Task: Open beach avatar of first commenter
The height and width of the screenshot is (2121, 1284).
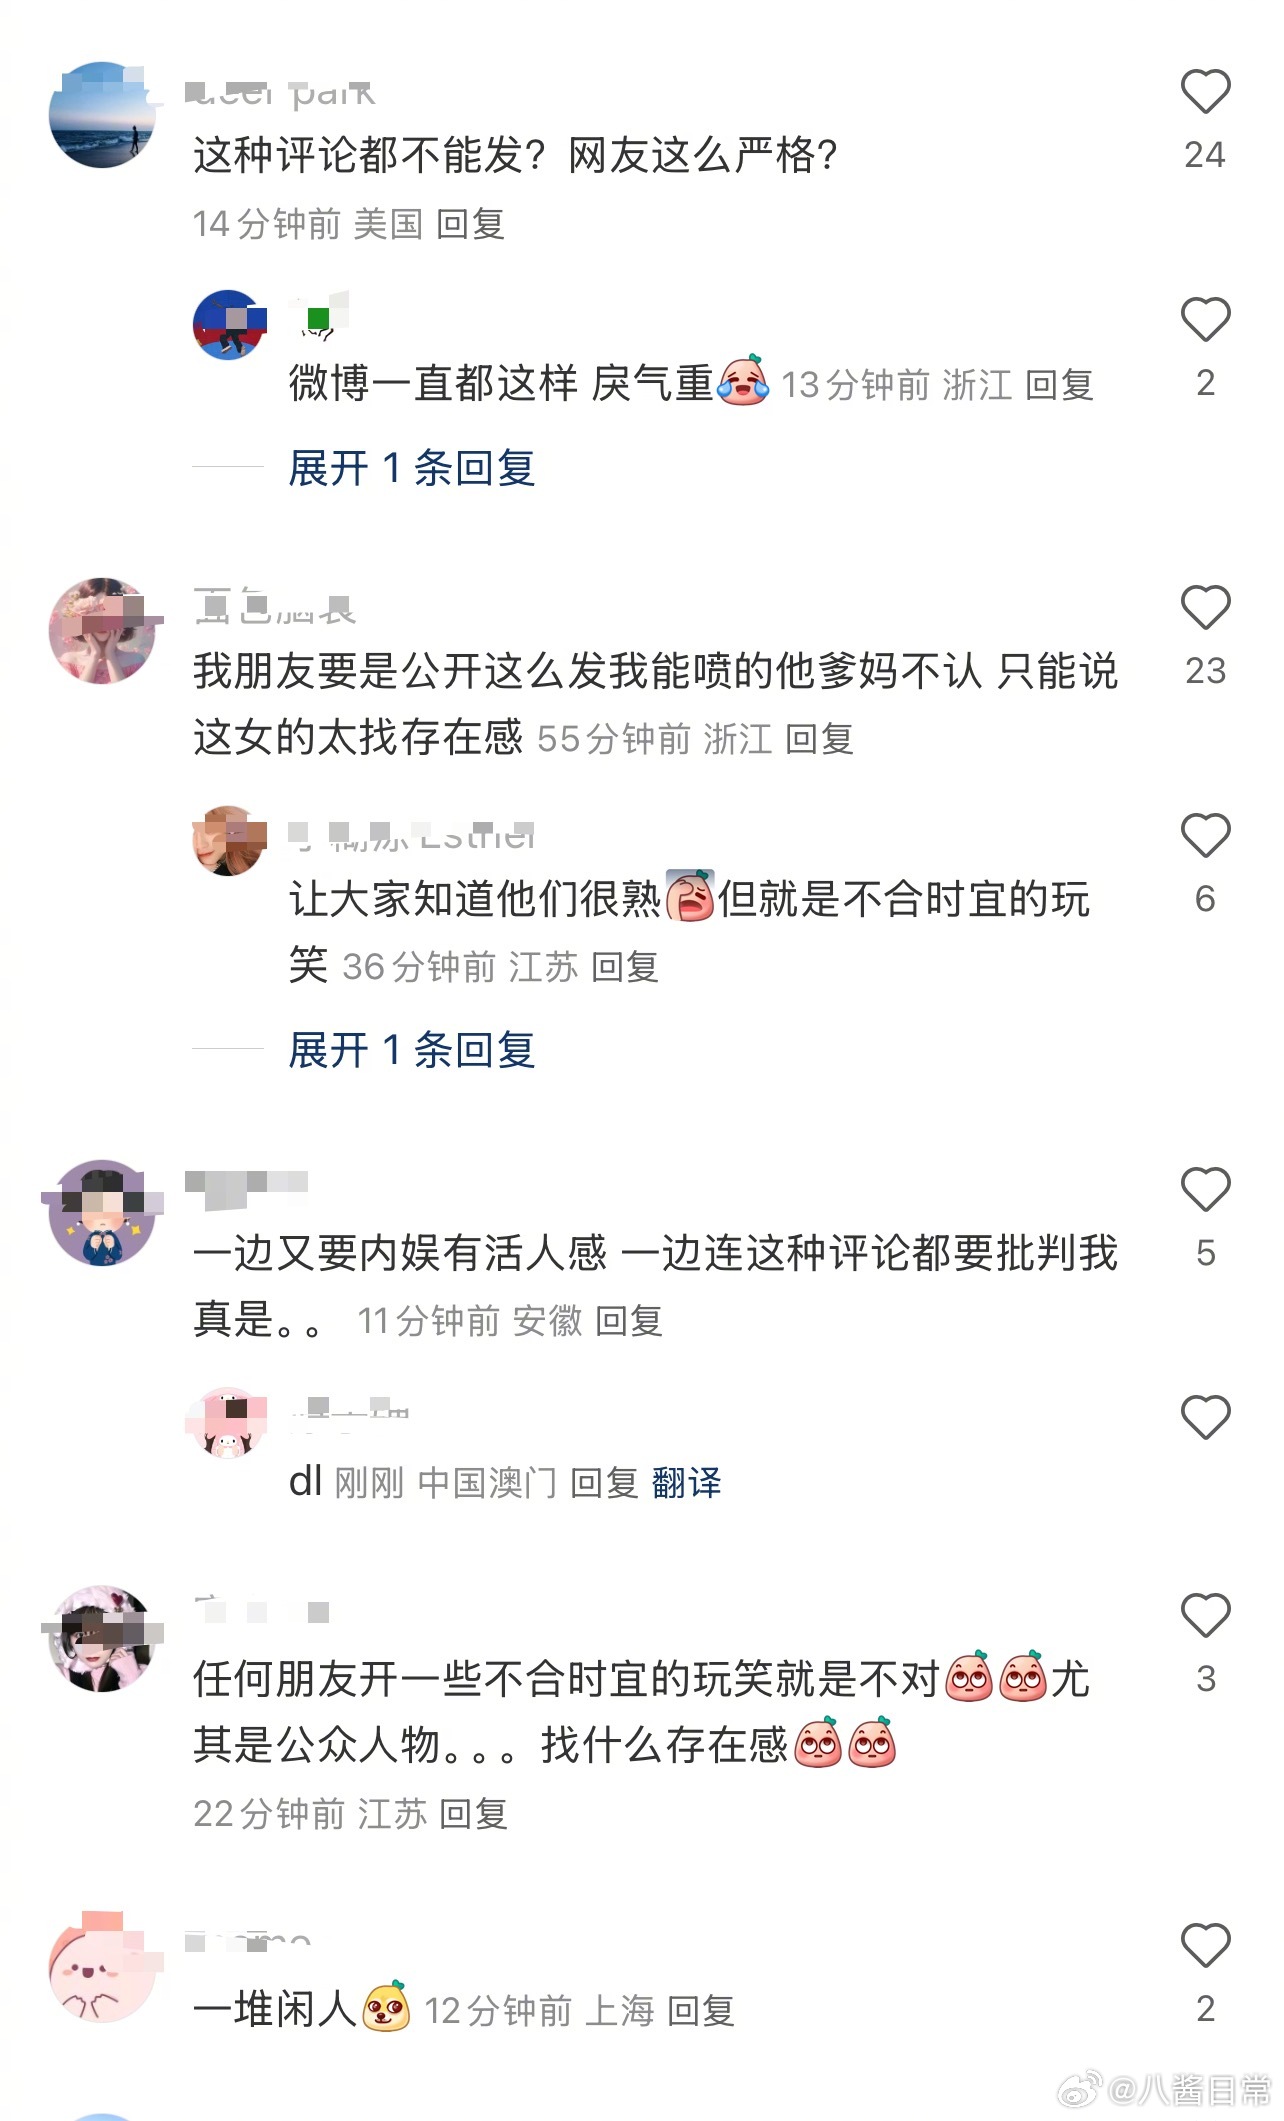Action: 102,115
